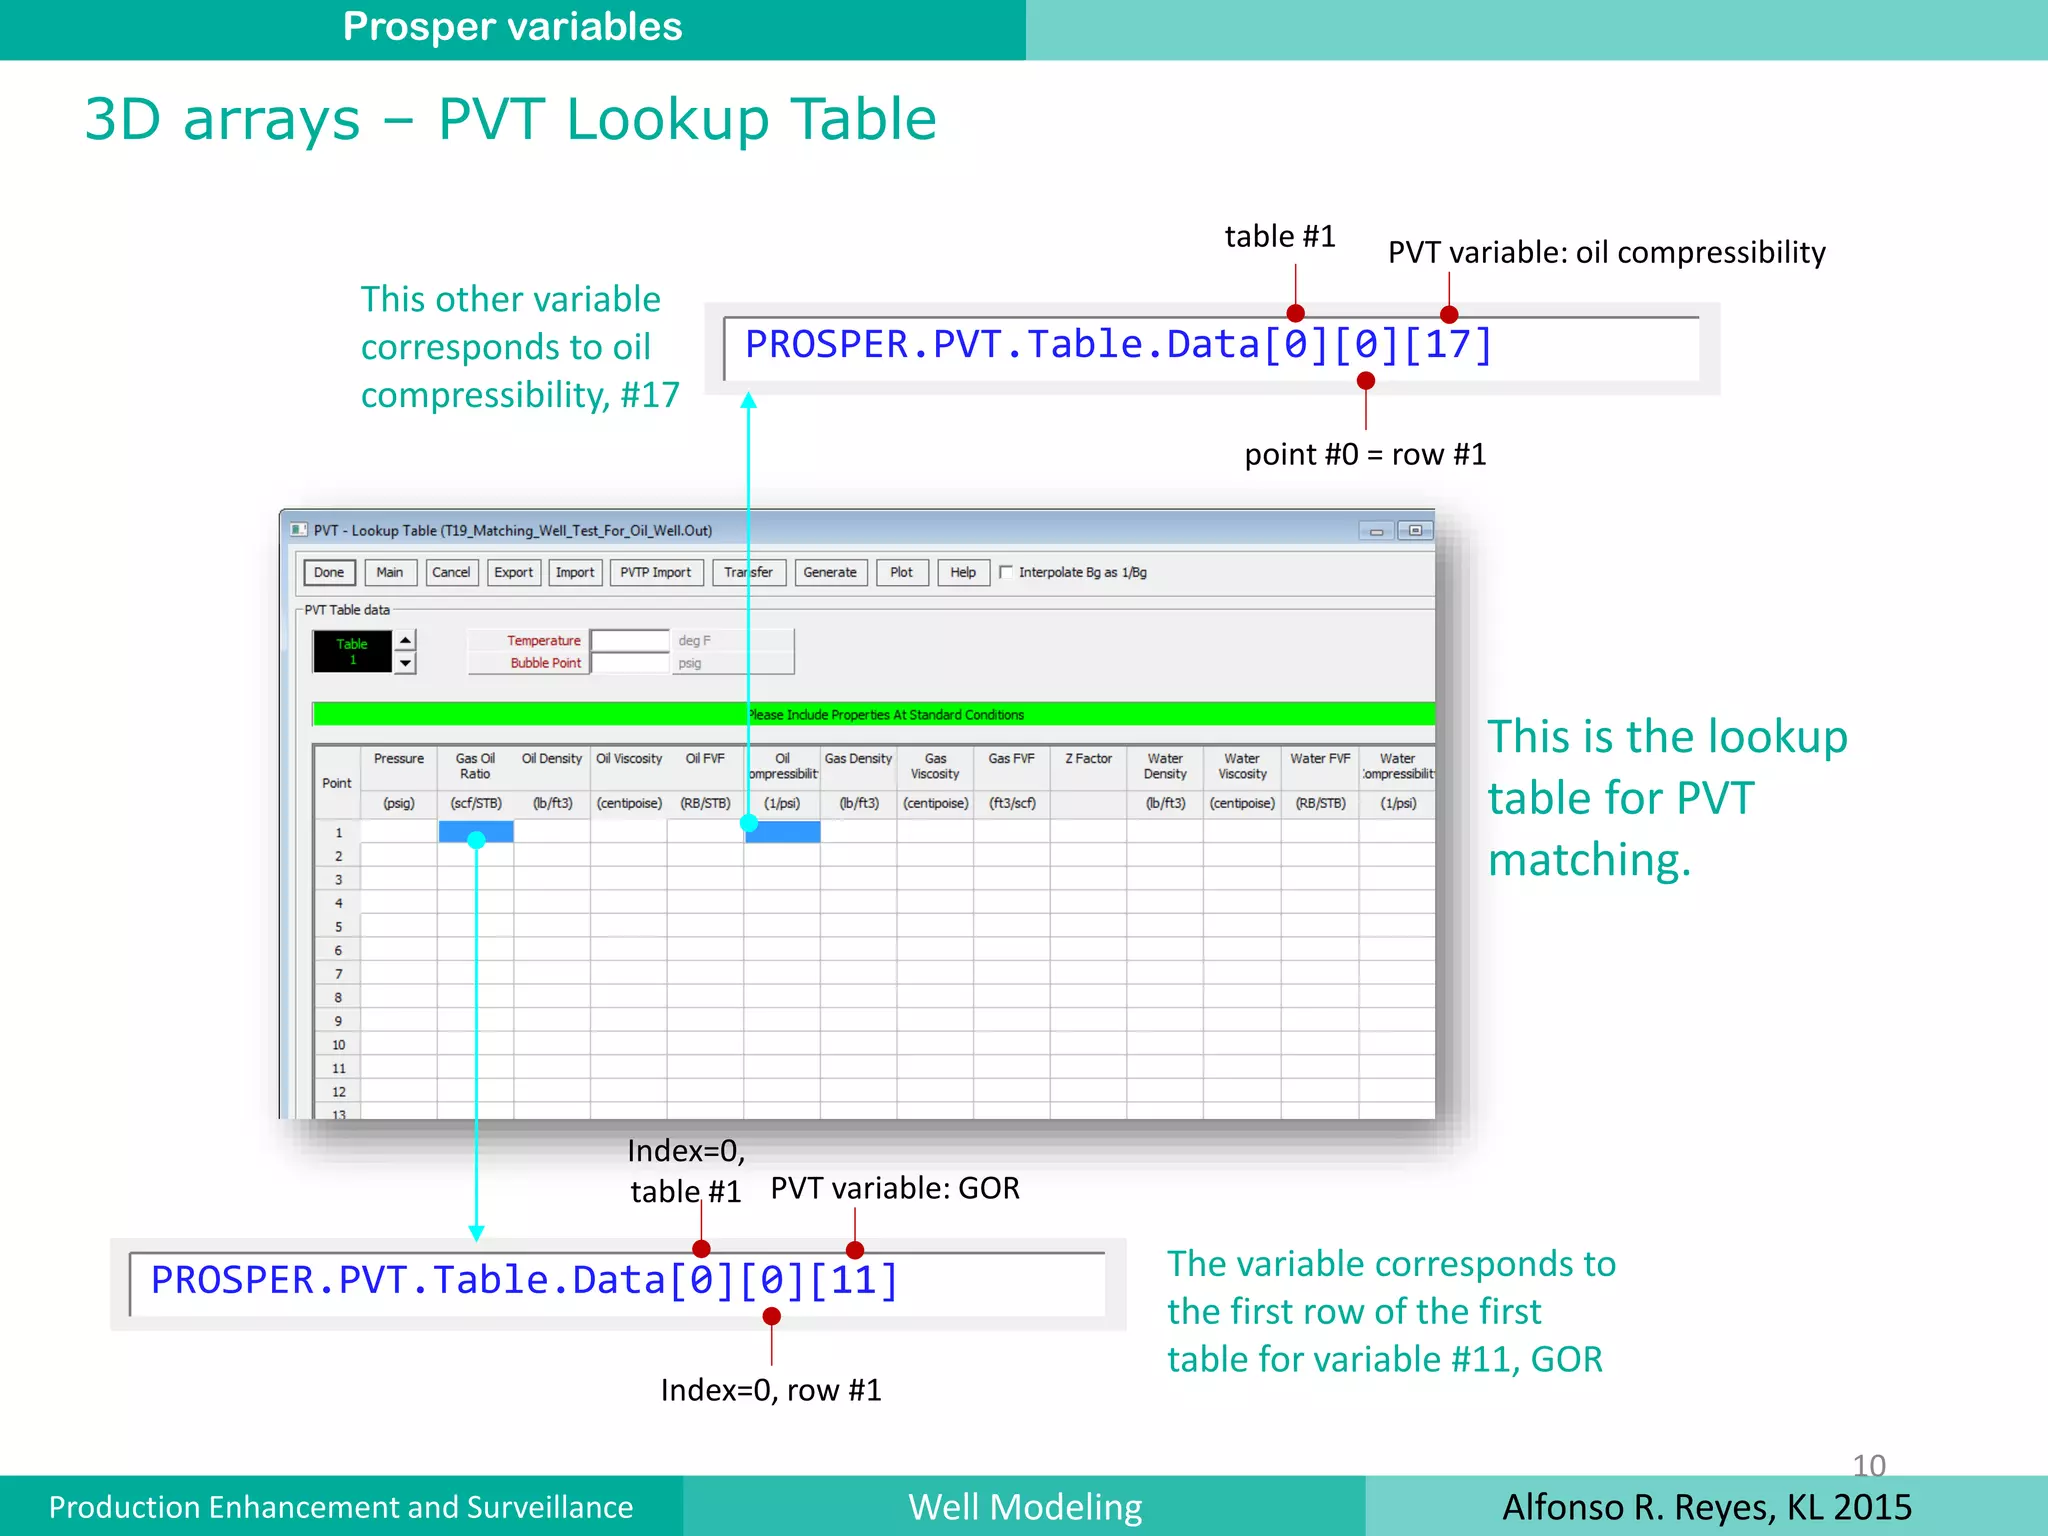Select row number 12
The width and height of the screenshot is (2048, 1536).
(338, 1092)
